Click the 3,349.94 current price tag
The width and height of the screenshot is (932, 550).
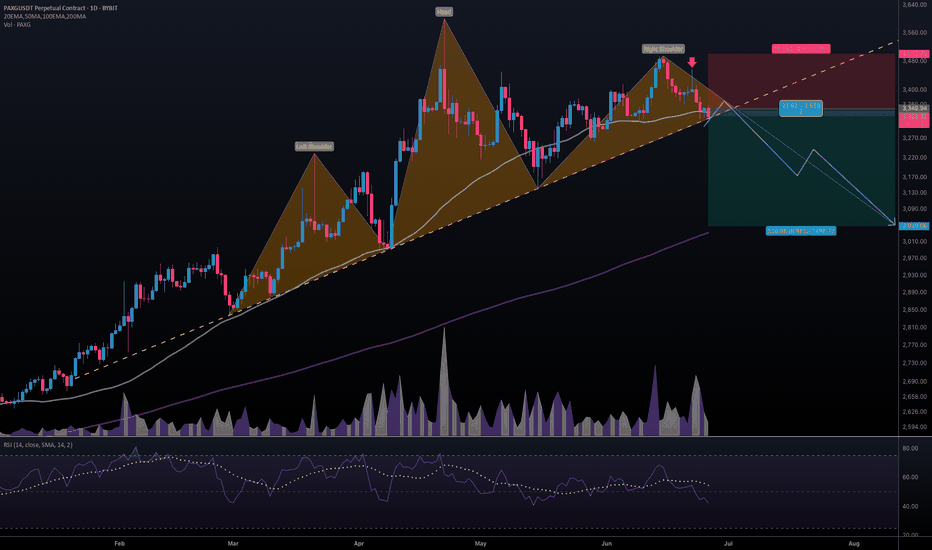[x=914, y=108]
